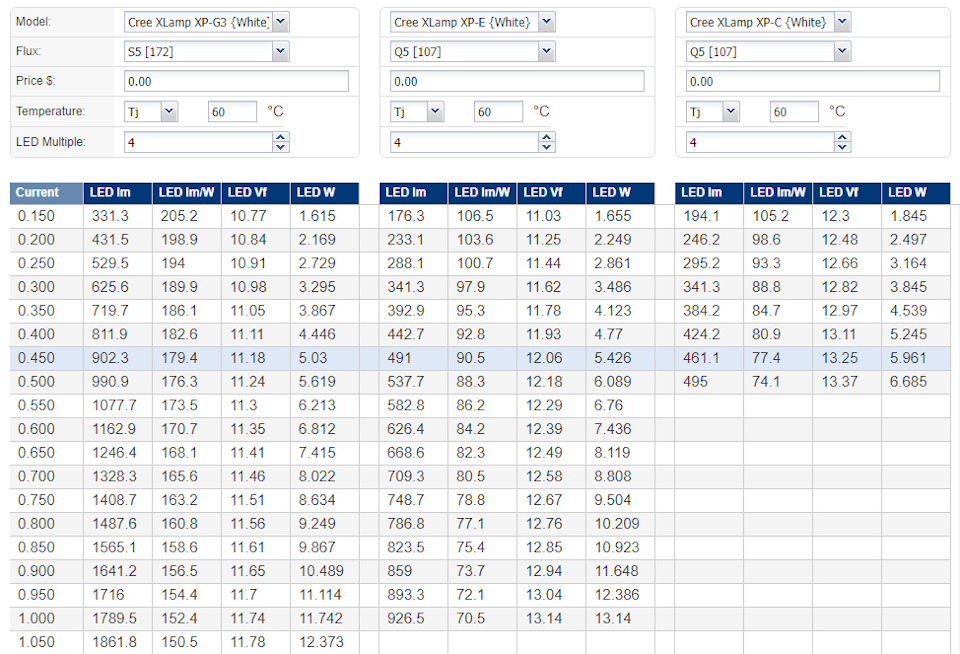Click XP-C wattage value 6.685
960x654 pixels.
tap(908, 382)
